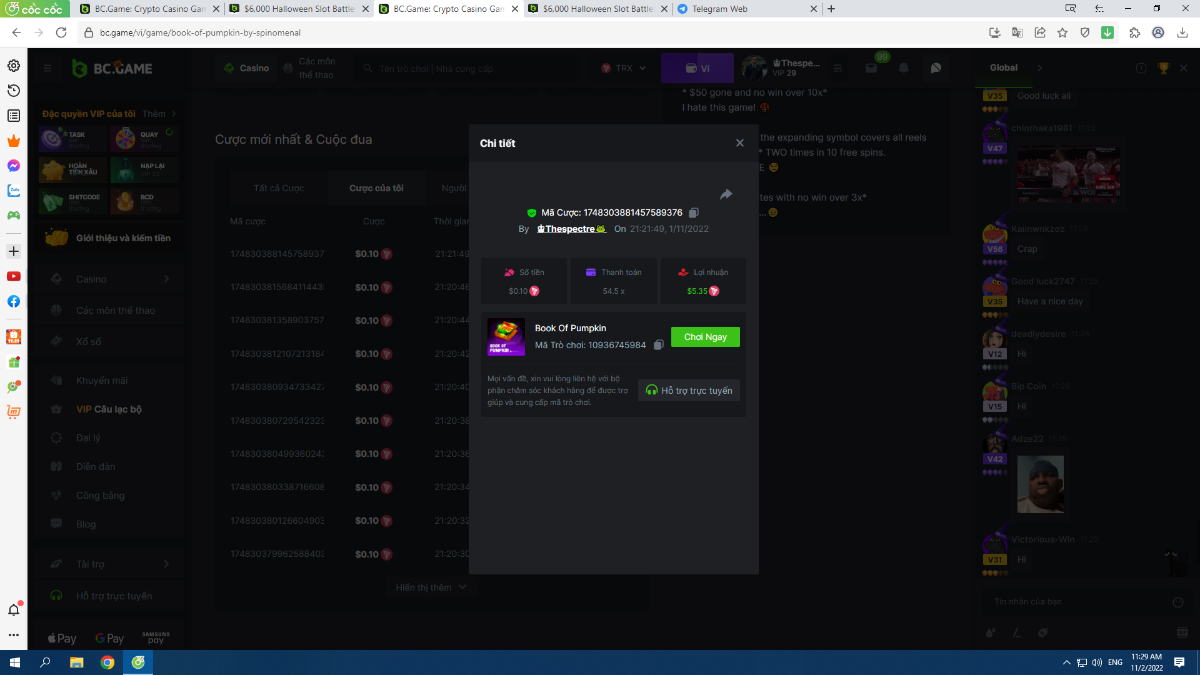Open Hỗ trợ trực tuyến support button
The width and height of the screenshot is (1200, 675).
[x=689, y=390]
